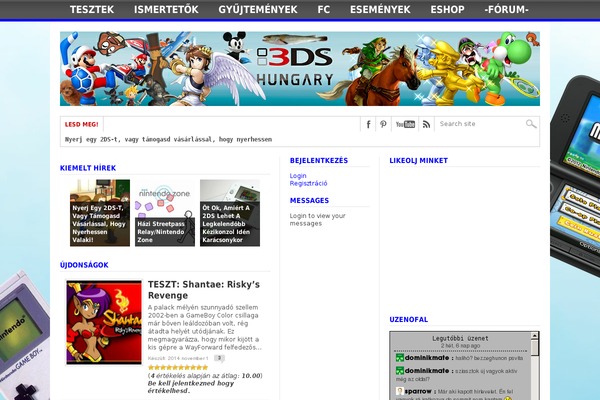This screenshot has height=400, width=600.
Task: Open featured news Nyerj Egy 2DS-T thumbnail
Action: [100, 213]
